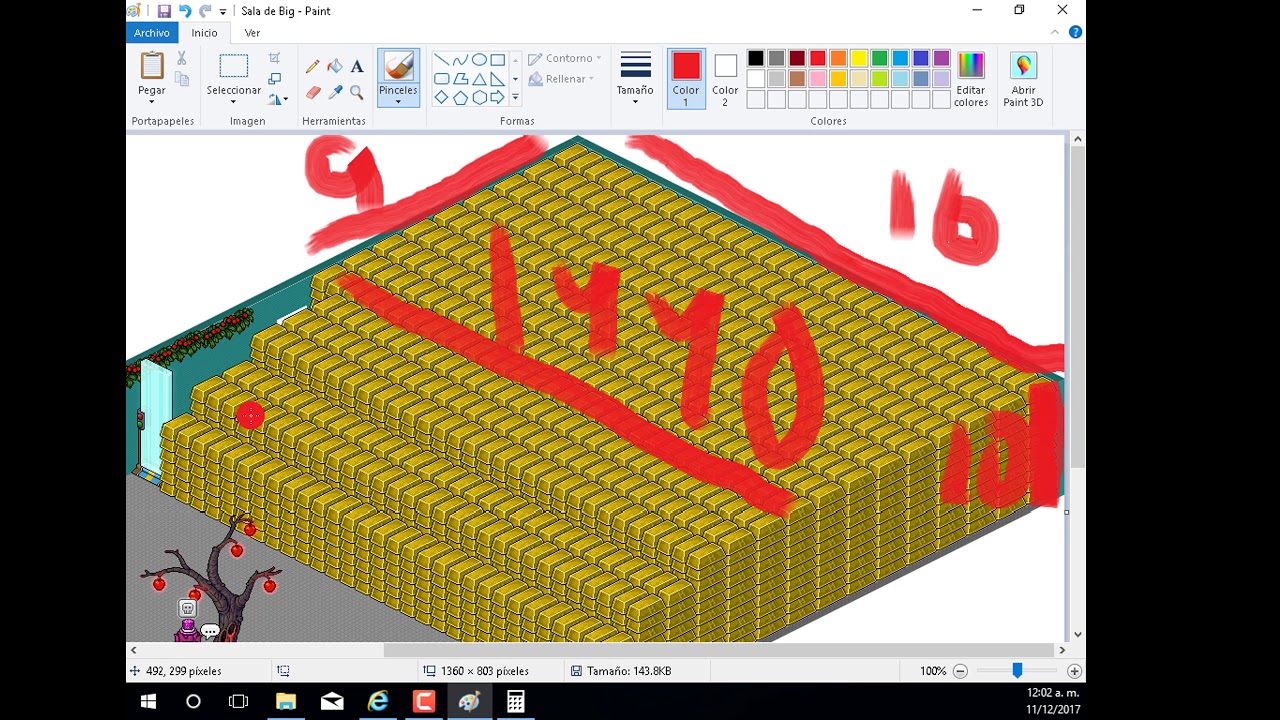Choose the Pentagon shape
The width and height of the screenshot is (1280, 720).
coord(460,97)
